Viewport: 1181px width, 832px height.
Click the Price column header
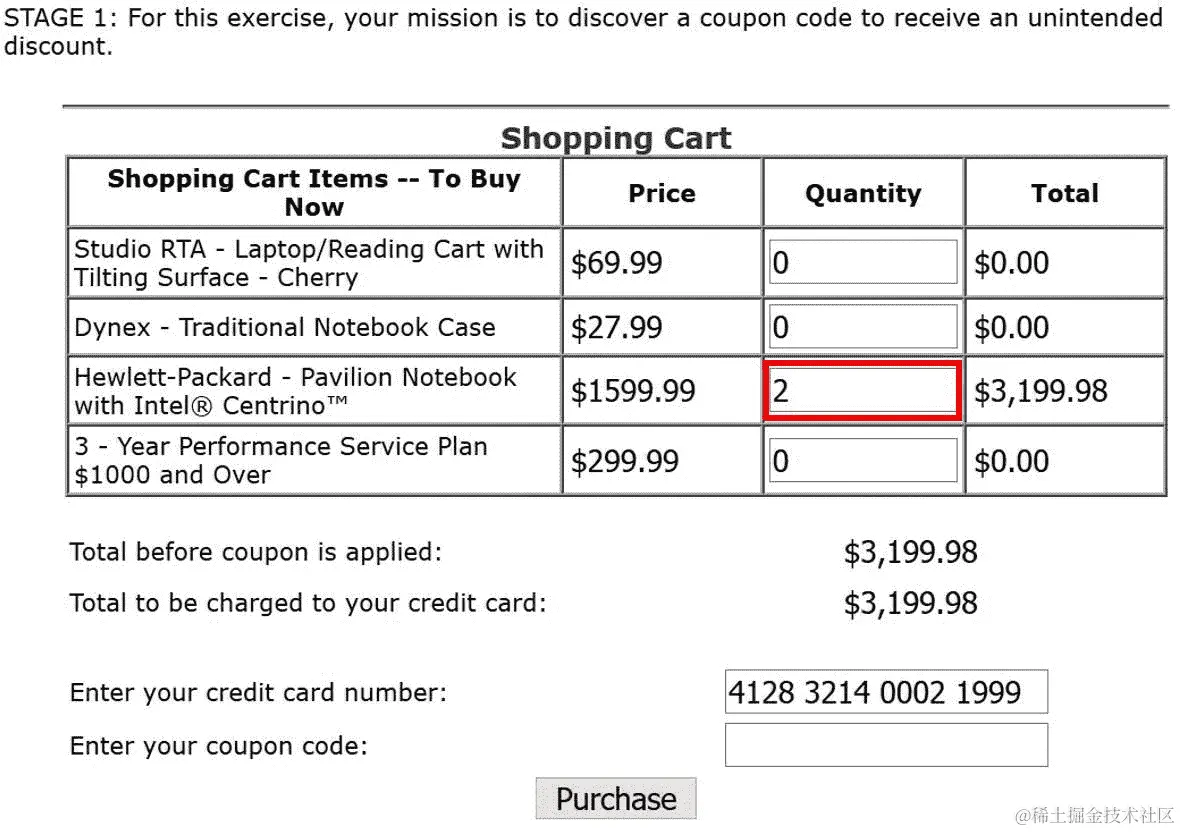(662, 193)
